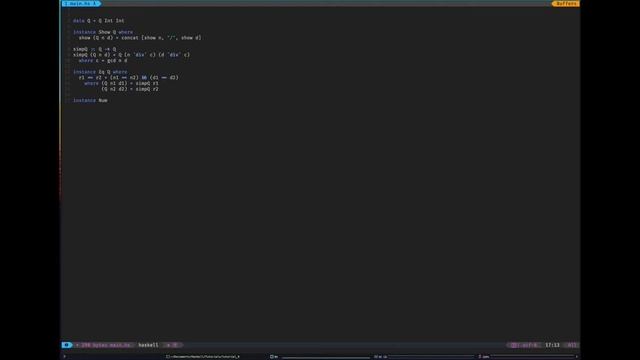The height and width of the screenshot is (360, 640).
Task: Click the line "(Q n1 d1) = simpQ r1"
Action: point(130,83)
